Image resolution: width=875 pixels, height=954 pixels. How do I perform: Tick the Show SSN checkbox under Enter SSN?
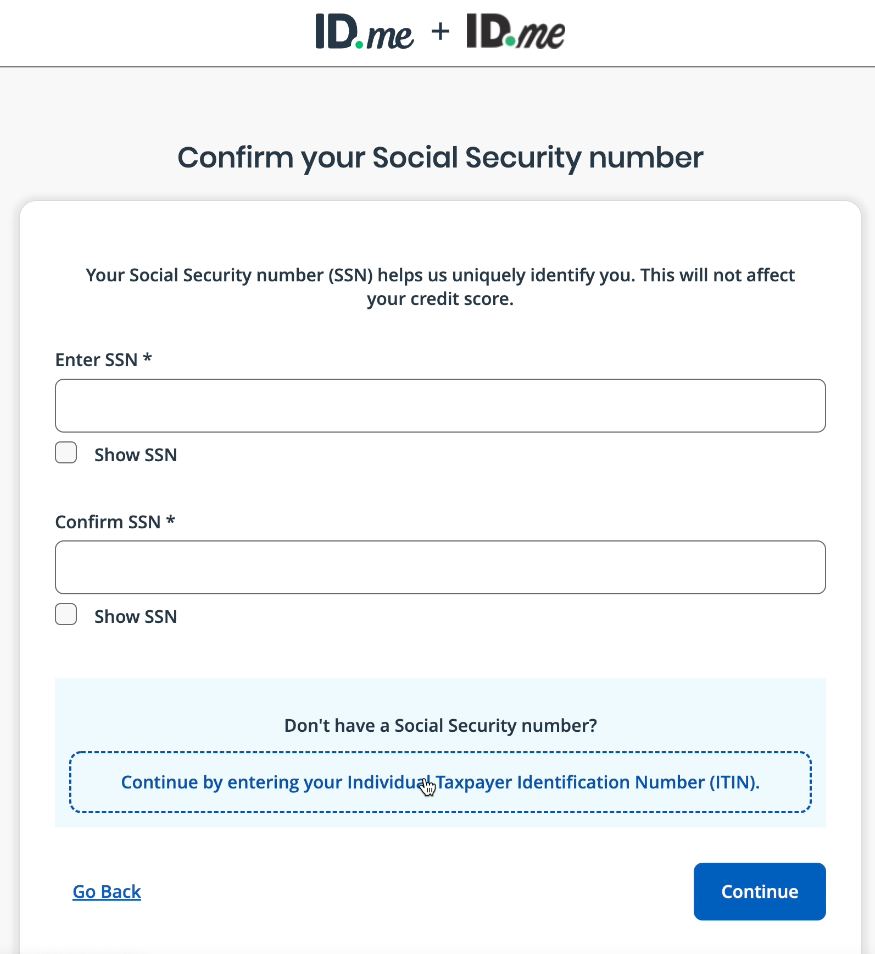coord(66,453)
